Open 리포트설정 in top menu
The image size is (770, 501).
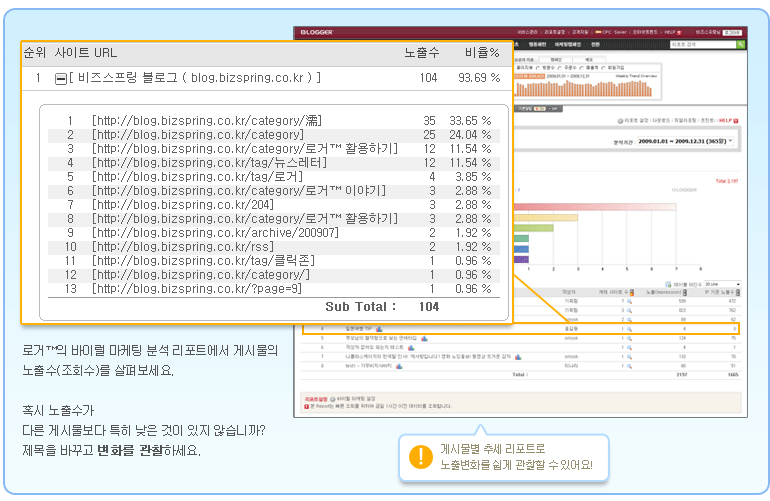[554, 32]
